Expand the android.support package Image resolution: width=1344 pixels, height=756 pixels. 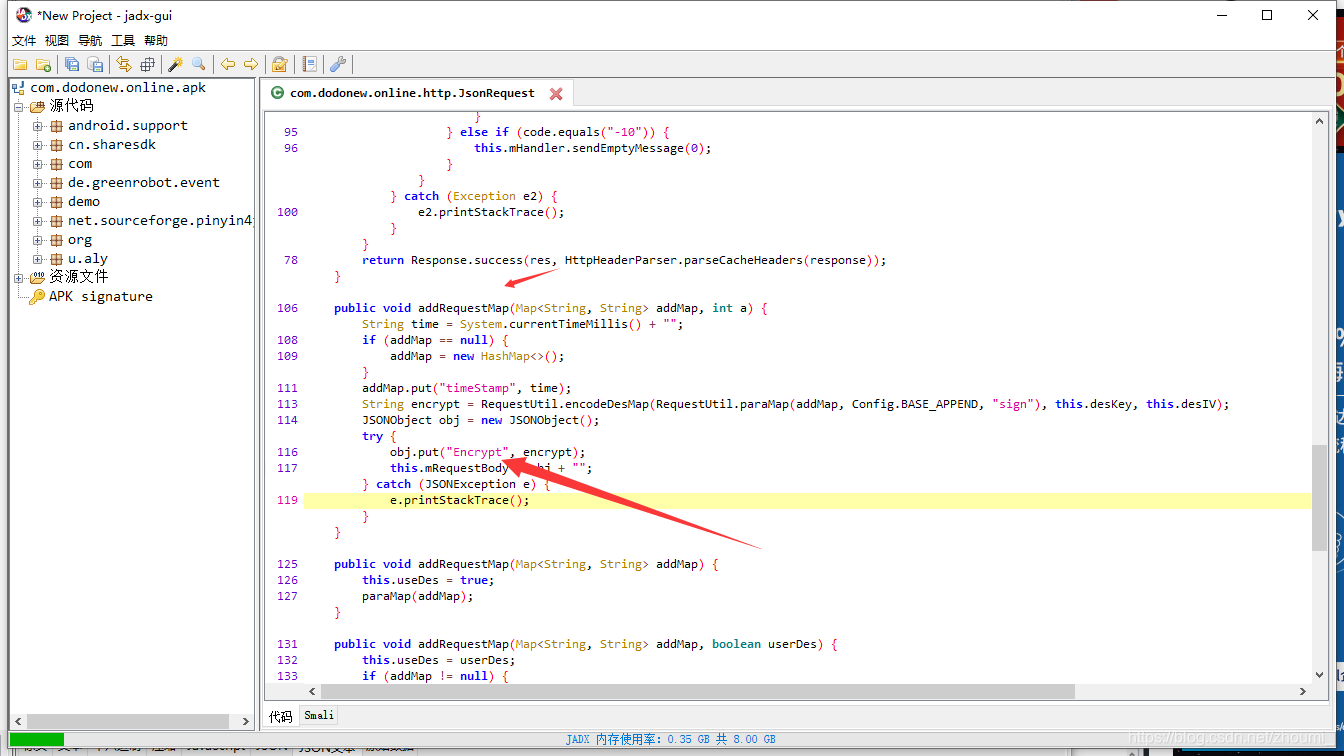point(38,126)
